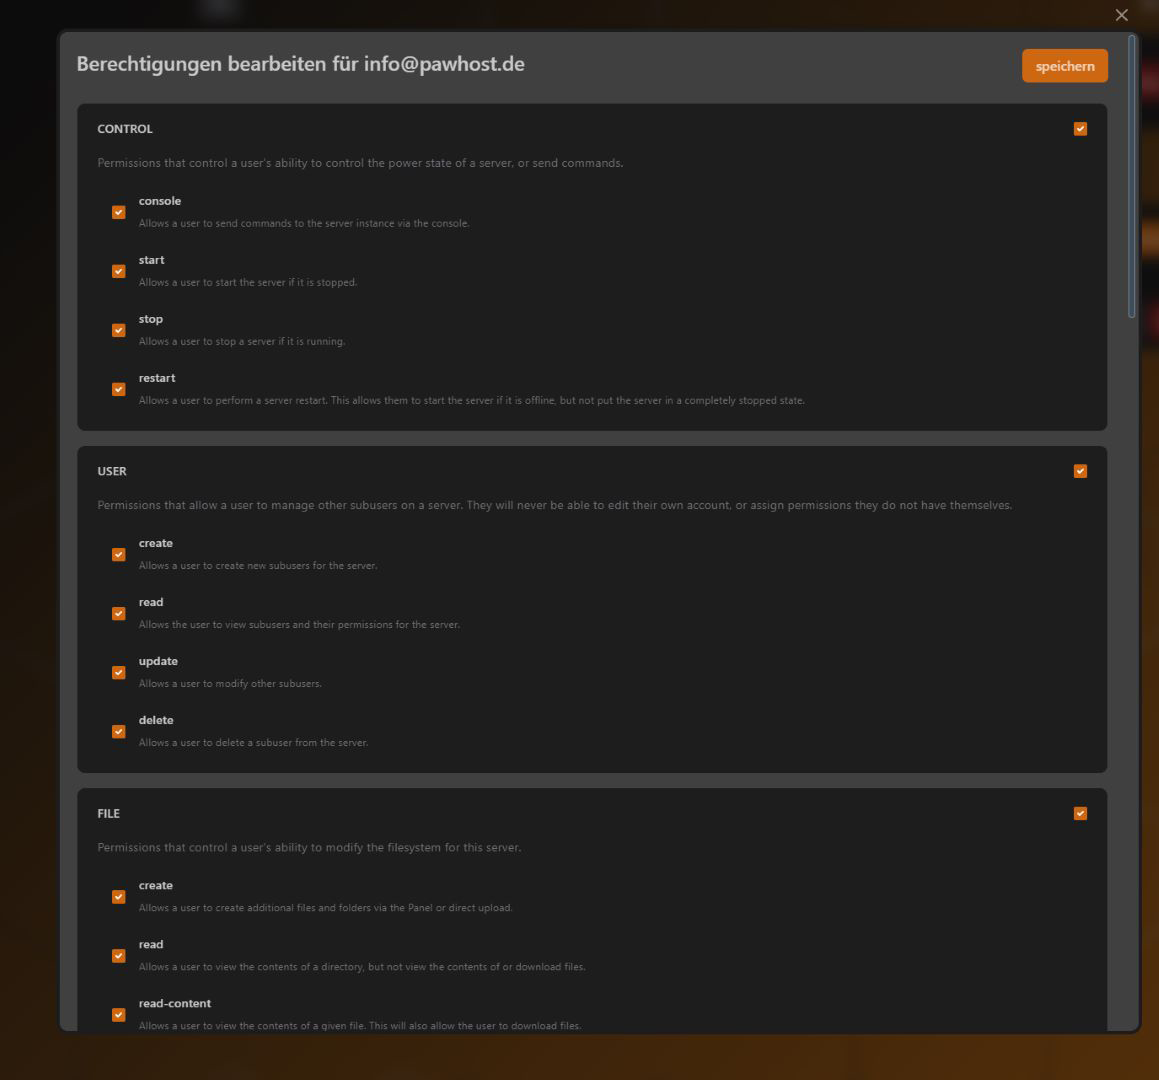The height and width of the screenshot is (1080, 1159).
Task: Uncheck USER create permission
Action: point(119,554)
